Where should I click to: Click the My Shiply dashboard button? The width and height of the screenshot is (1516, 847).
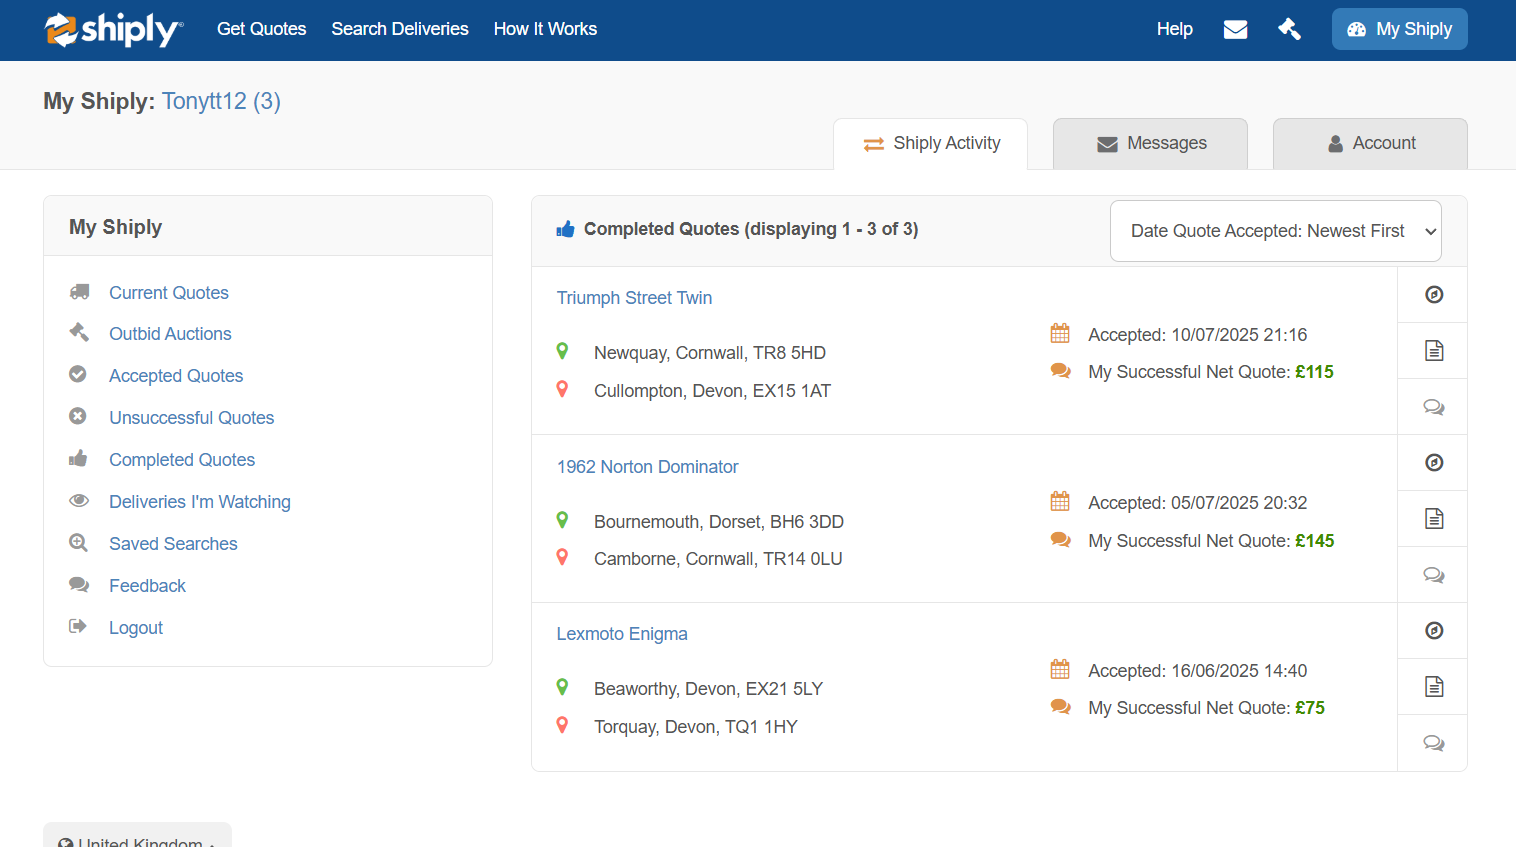click(1399, 29)
